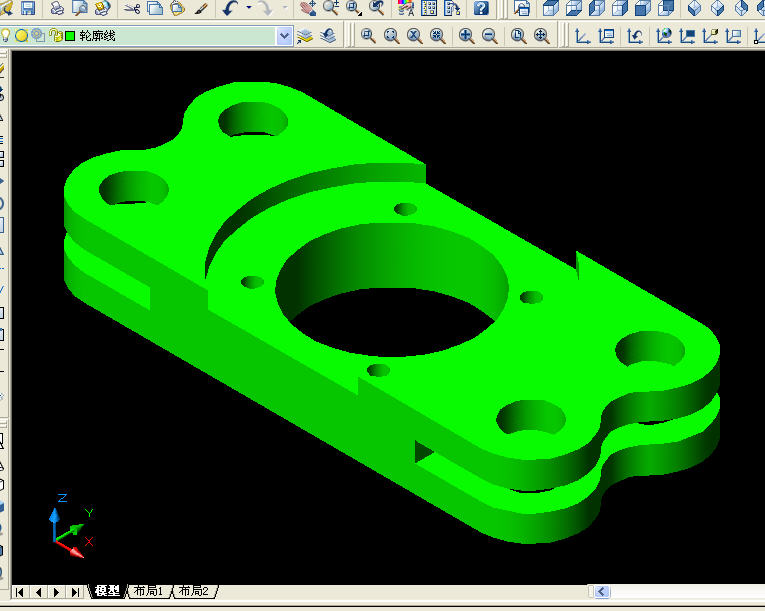Click the Face UCS icon
This screenshot has width=765, height=611.
click(710, 36)
